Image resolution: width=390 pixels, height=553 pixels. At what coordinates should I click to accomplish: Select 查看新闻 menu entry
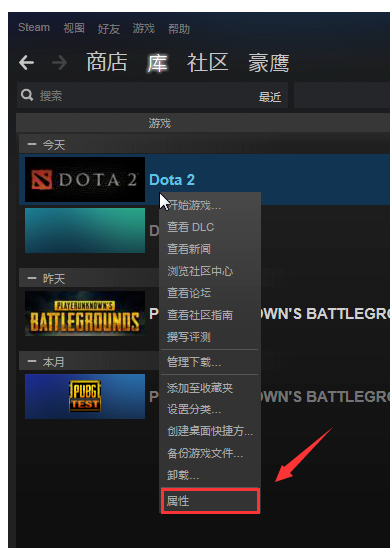(210, 249)
